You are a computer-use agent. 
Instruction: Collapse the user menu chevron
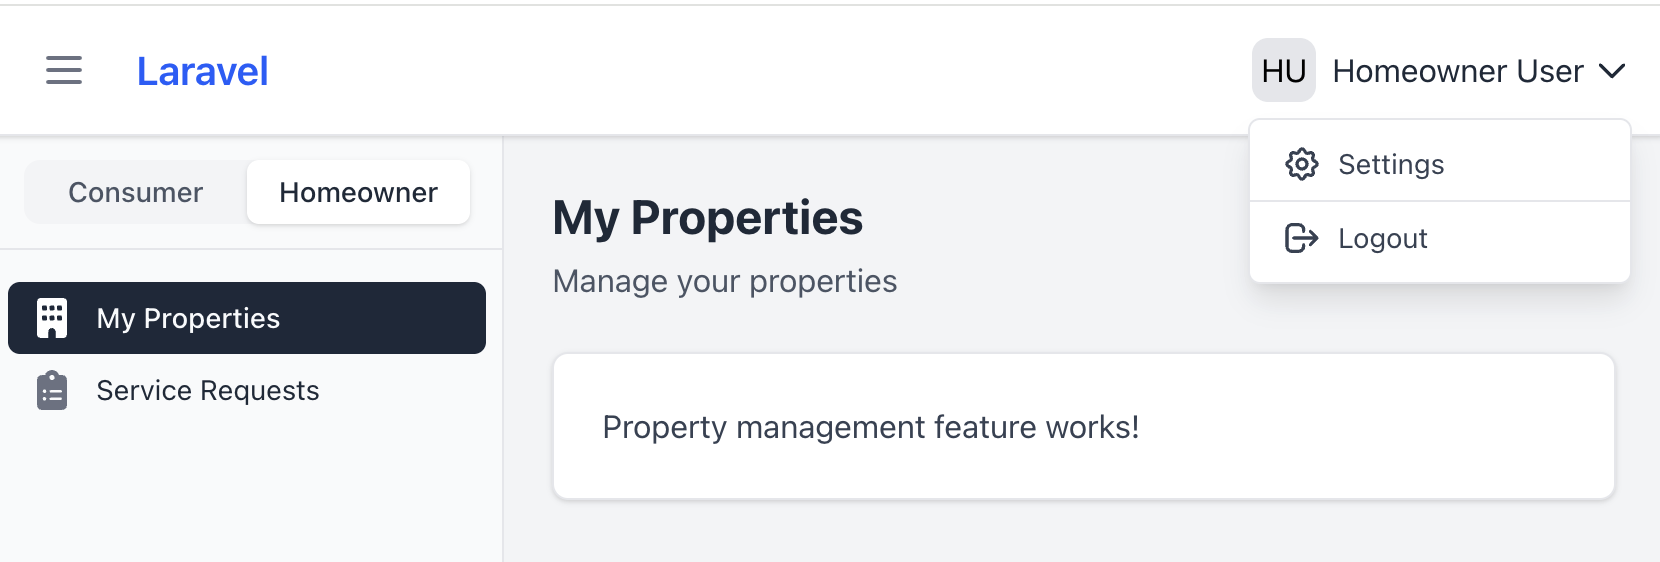point(1611,71)
